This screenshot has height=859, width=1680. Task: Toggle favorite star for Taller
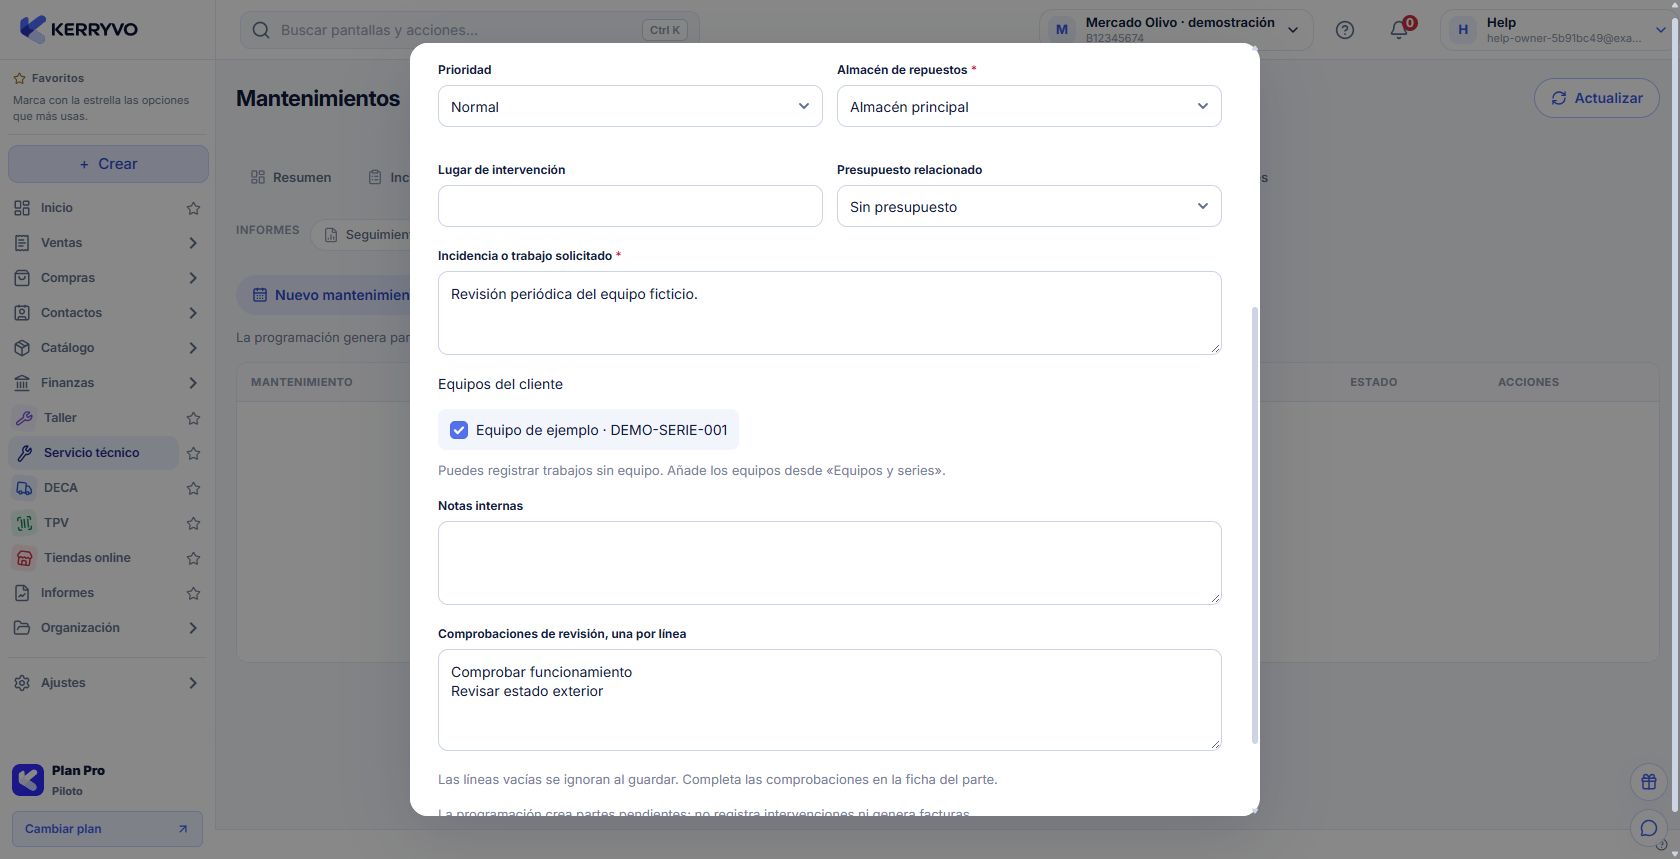click(193, 418)
